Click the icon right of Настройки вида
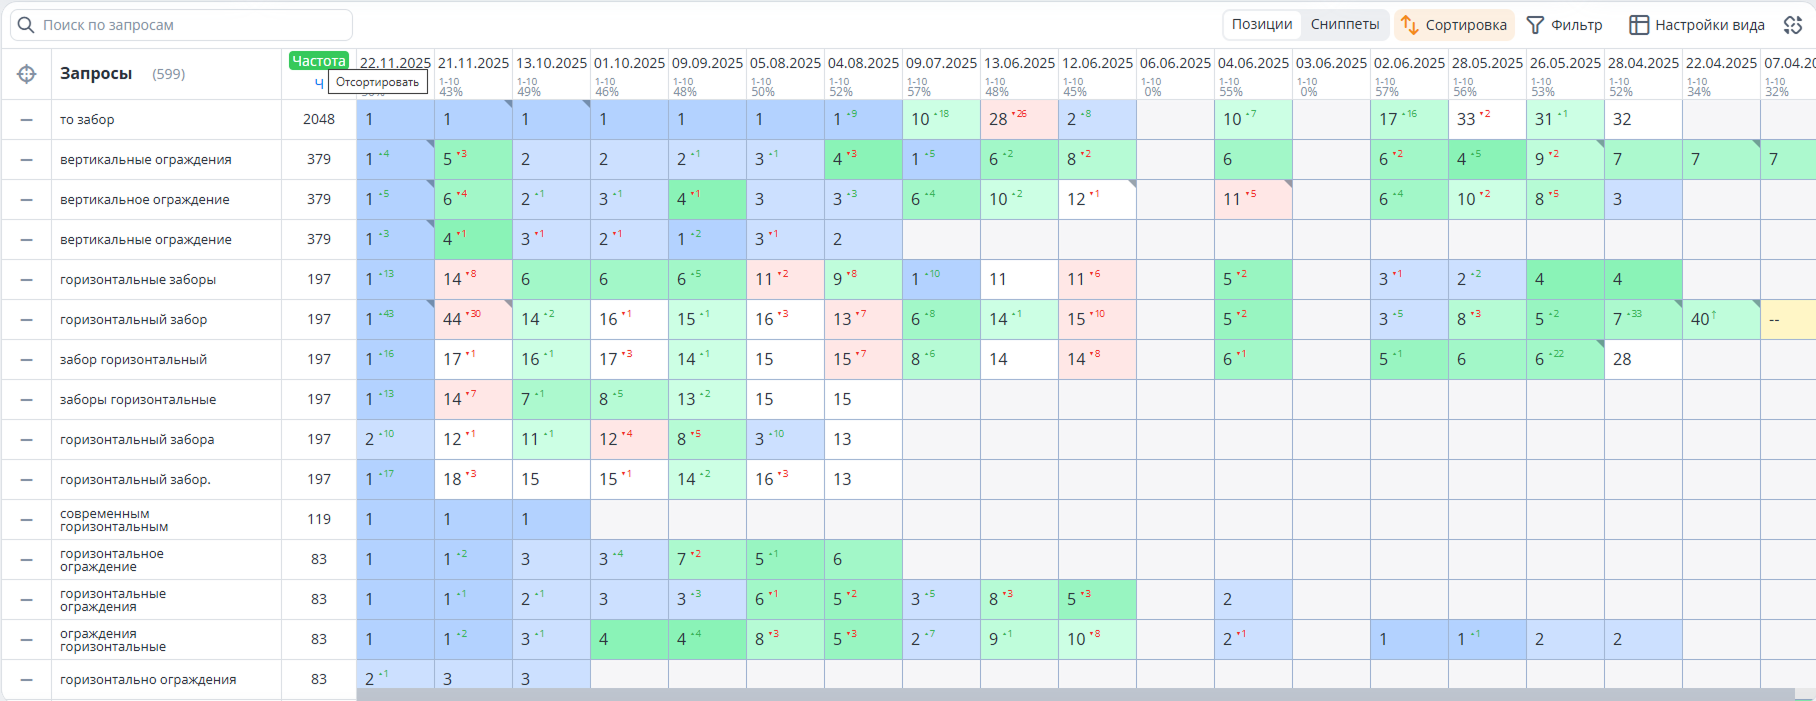 coord(1792,25)
